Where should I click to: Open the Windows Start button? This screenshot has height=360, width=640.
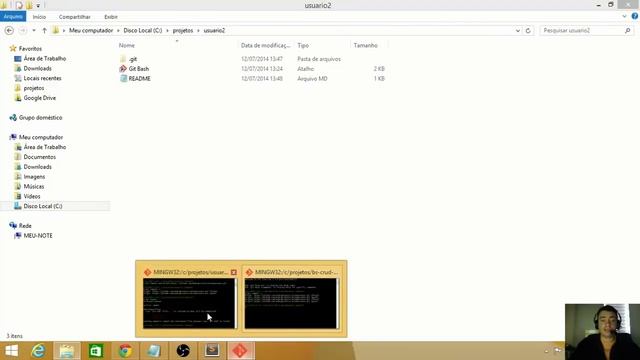click(x=11, y=351)
